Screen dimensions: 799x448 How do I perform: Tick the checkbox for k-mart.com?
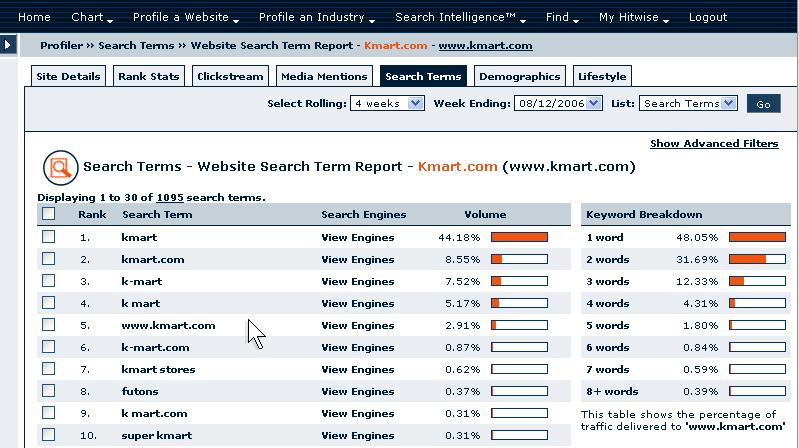coord(48,347)
